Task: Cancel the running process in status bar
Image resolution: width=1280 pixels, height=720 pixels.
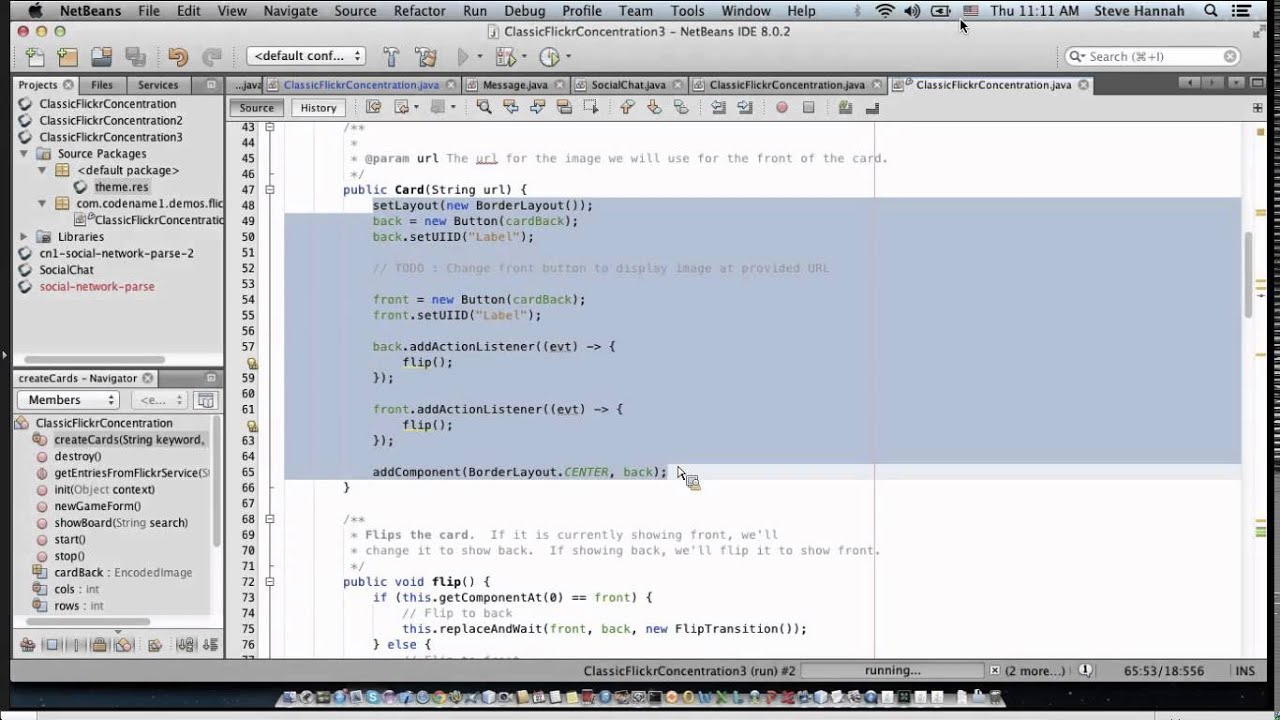Action: pos(994,671)
